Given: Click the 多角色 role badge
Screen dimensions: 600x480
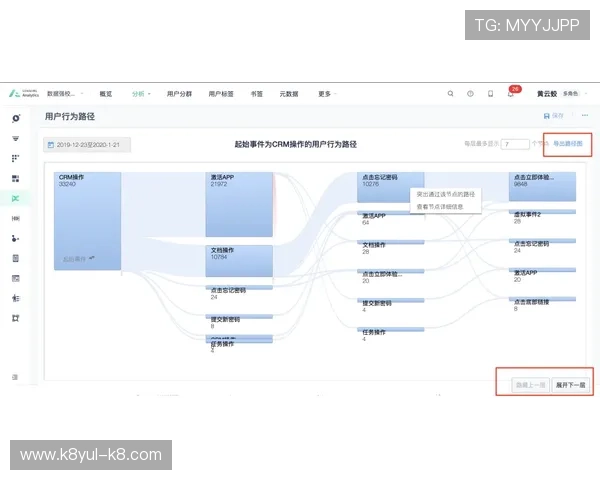Looking at the screenshot, I should coord(570,93).
